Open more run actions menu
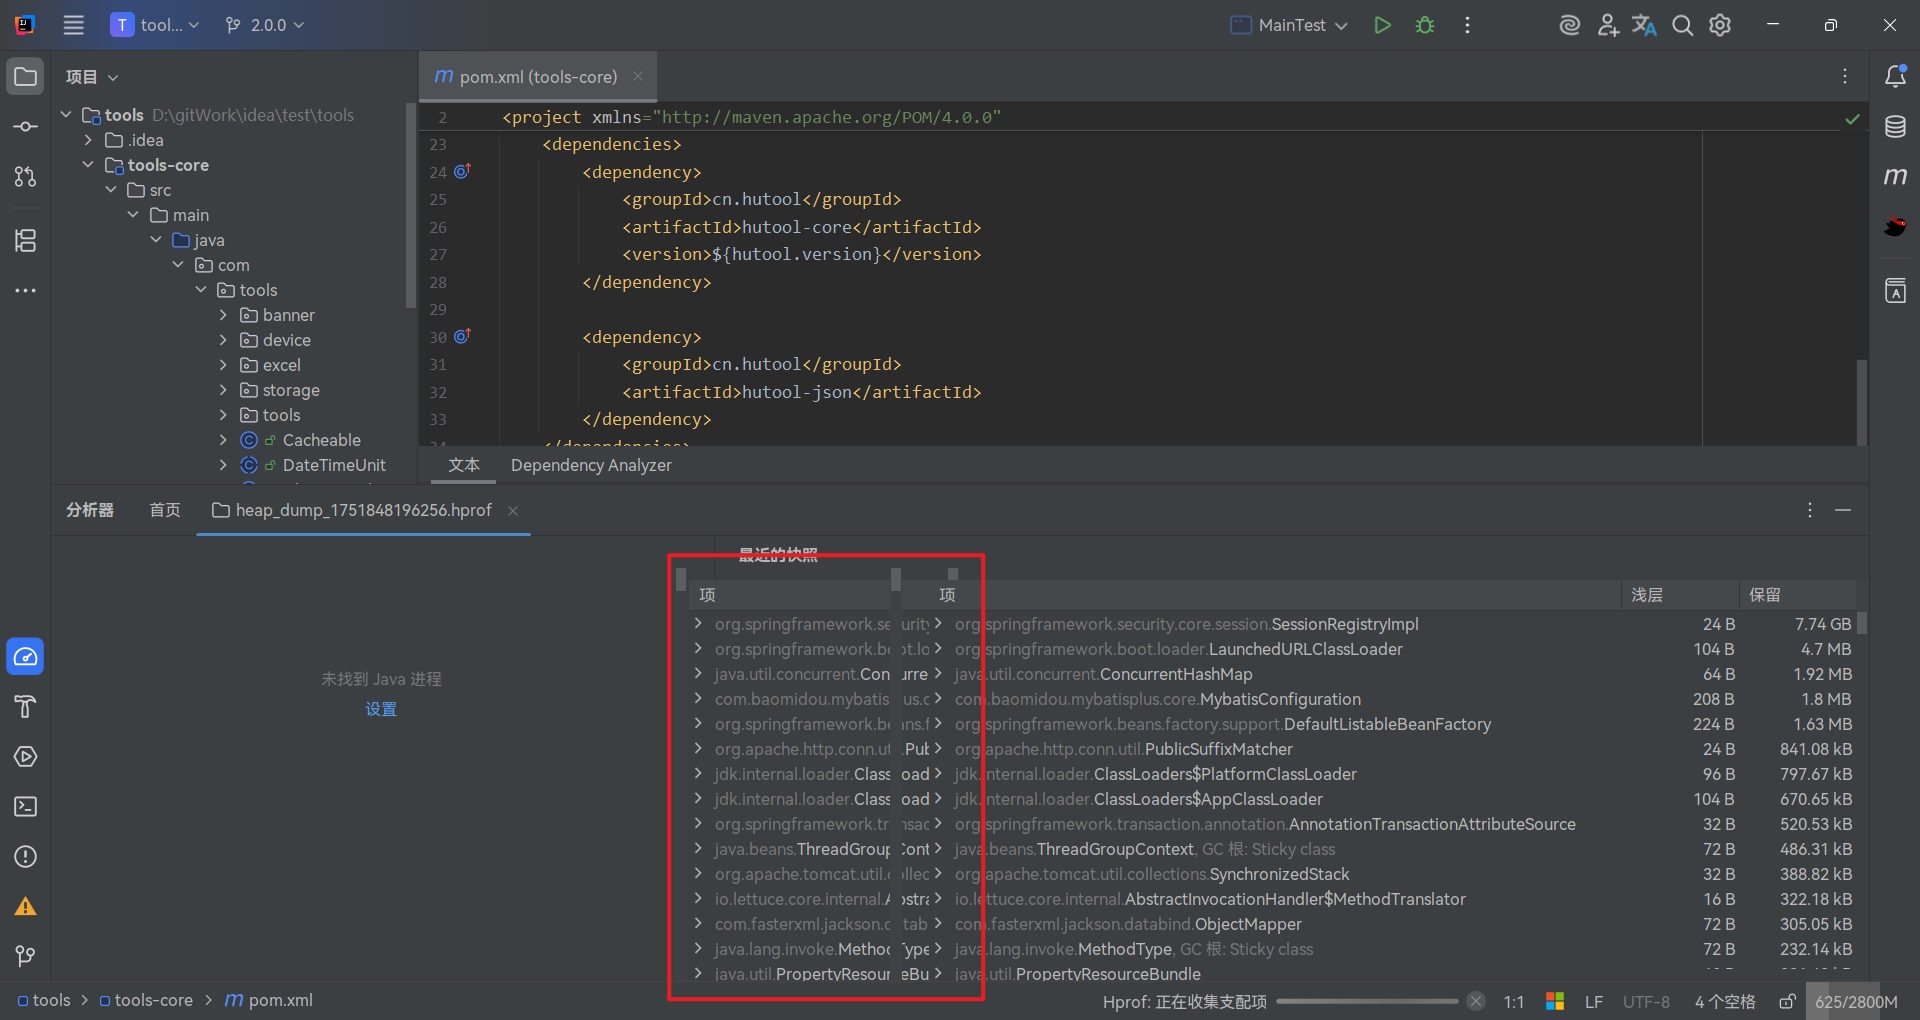This screenshot has height=1020, width=1920. pyautogui.click(x=1467, y=25)
